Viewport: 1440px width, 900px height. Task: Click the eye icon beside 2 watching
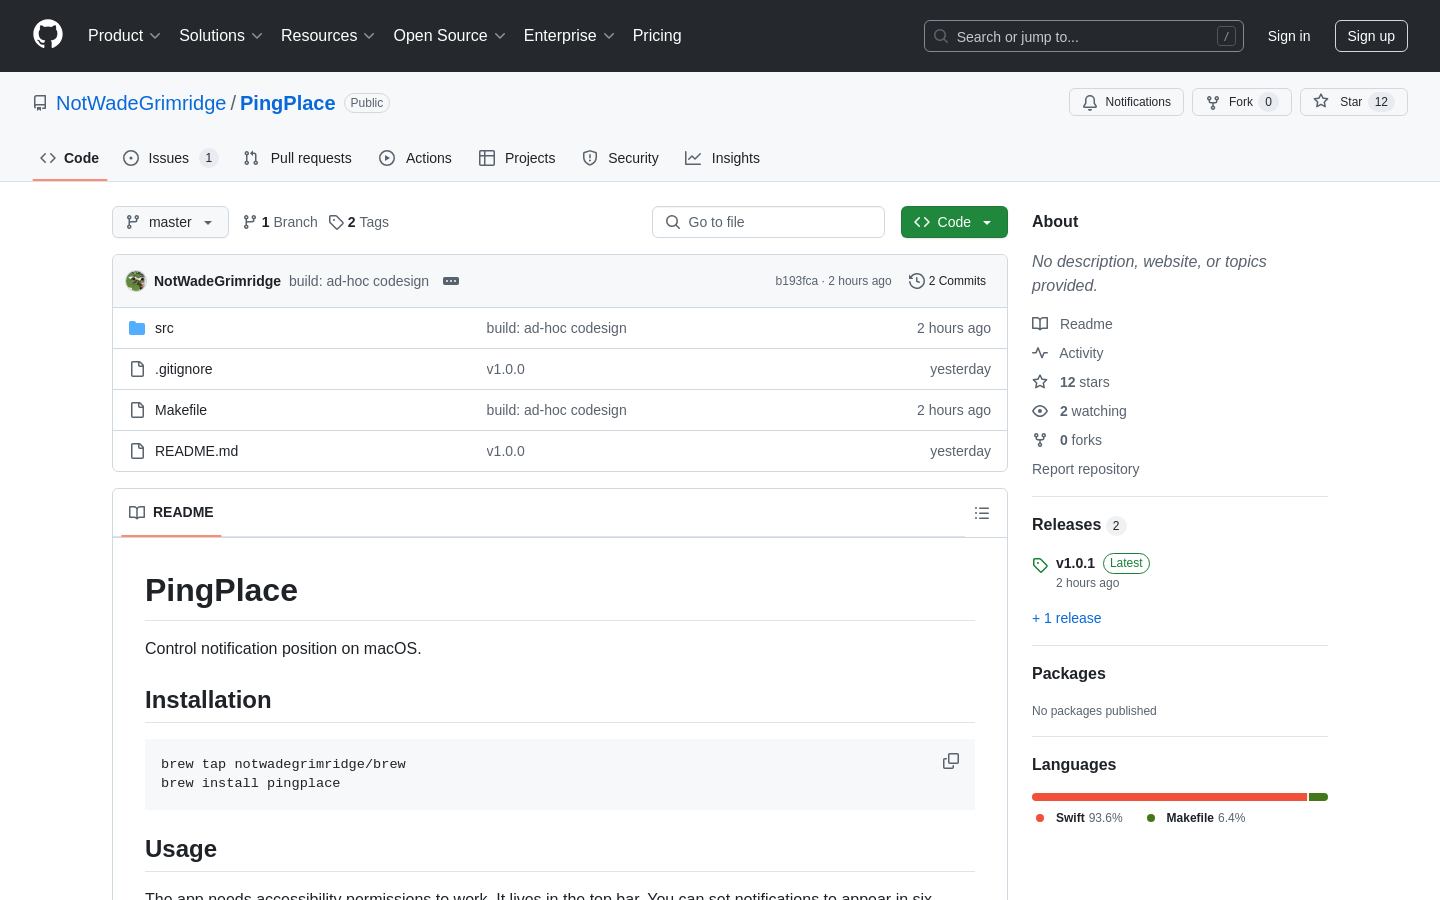[x=1040, y=411]
